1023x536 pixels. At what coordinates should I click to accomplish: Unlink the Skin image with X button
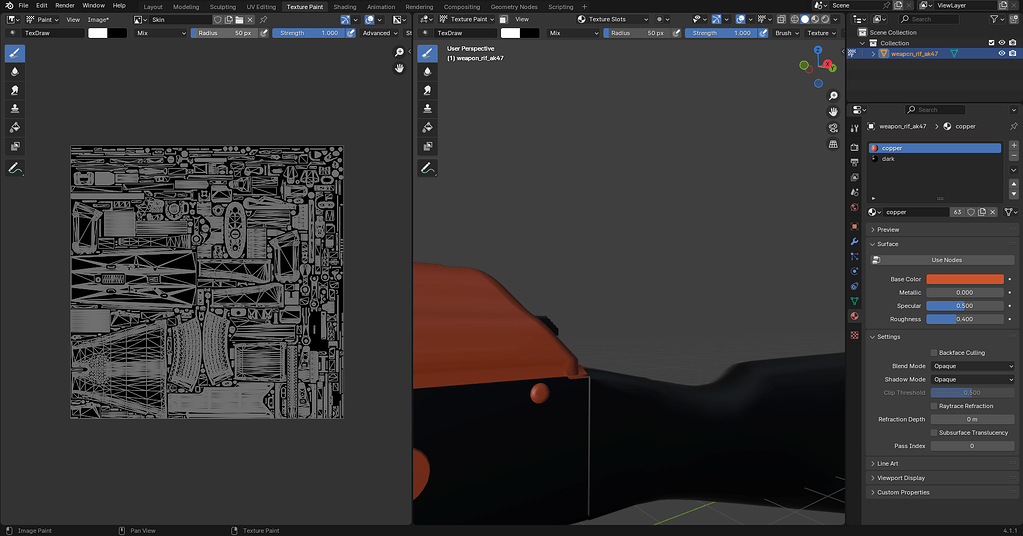tap(250, 20)
